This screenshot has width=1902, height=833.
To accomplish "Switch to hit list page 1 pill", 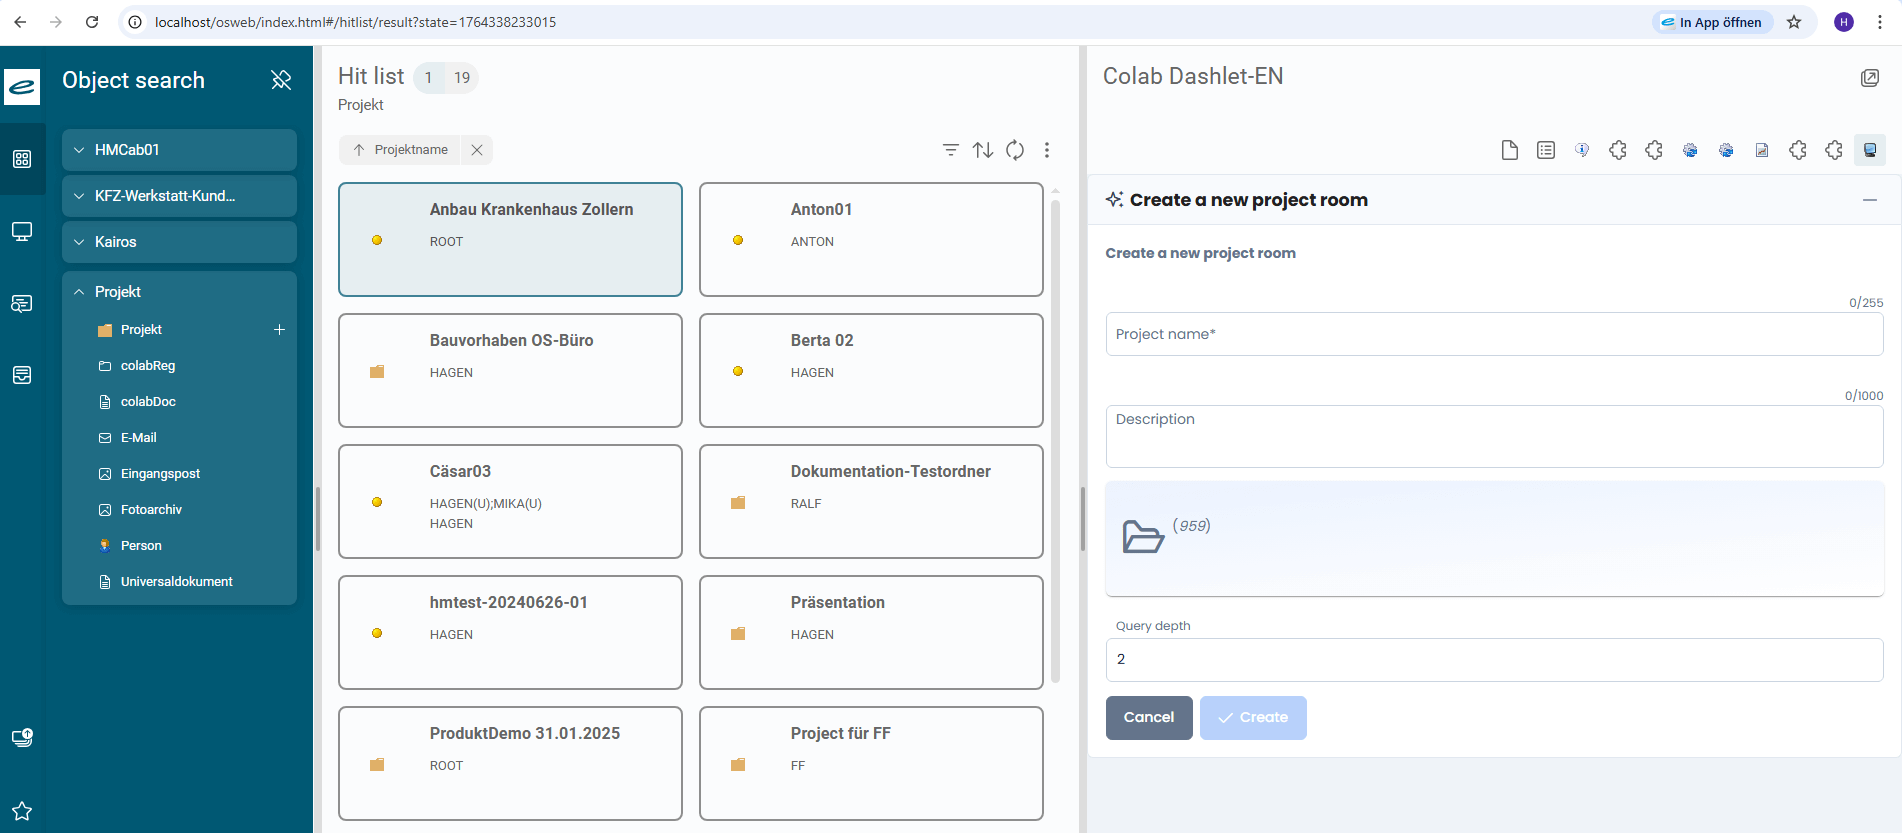I will pyautogui.click(x=428, y=78).
